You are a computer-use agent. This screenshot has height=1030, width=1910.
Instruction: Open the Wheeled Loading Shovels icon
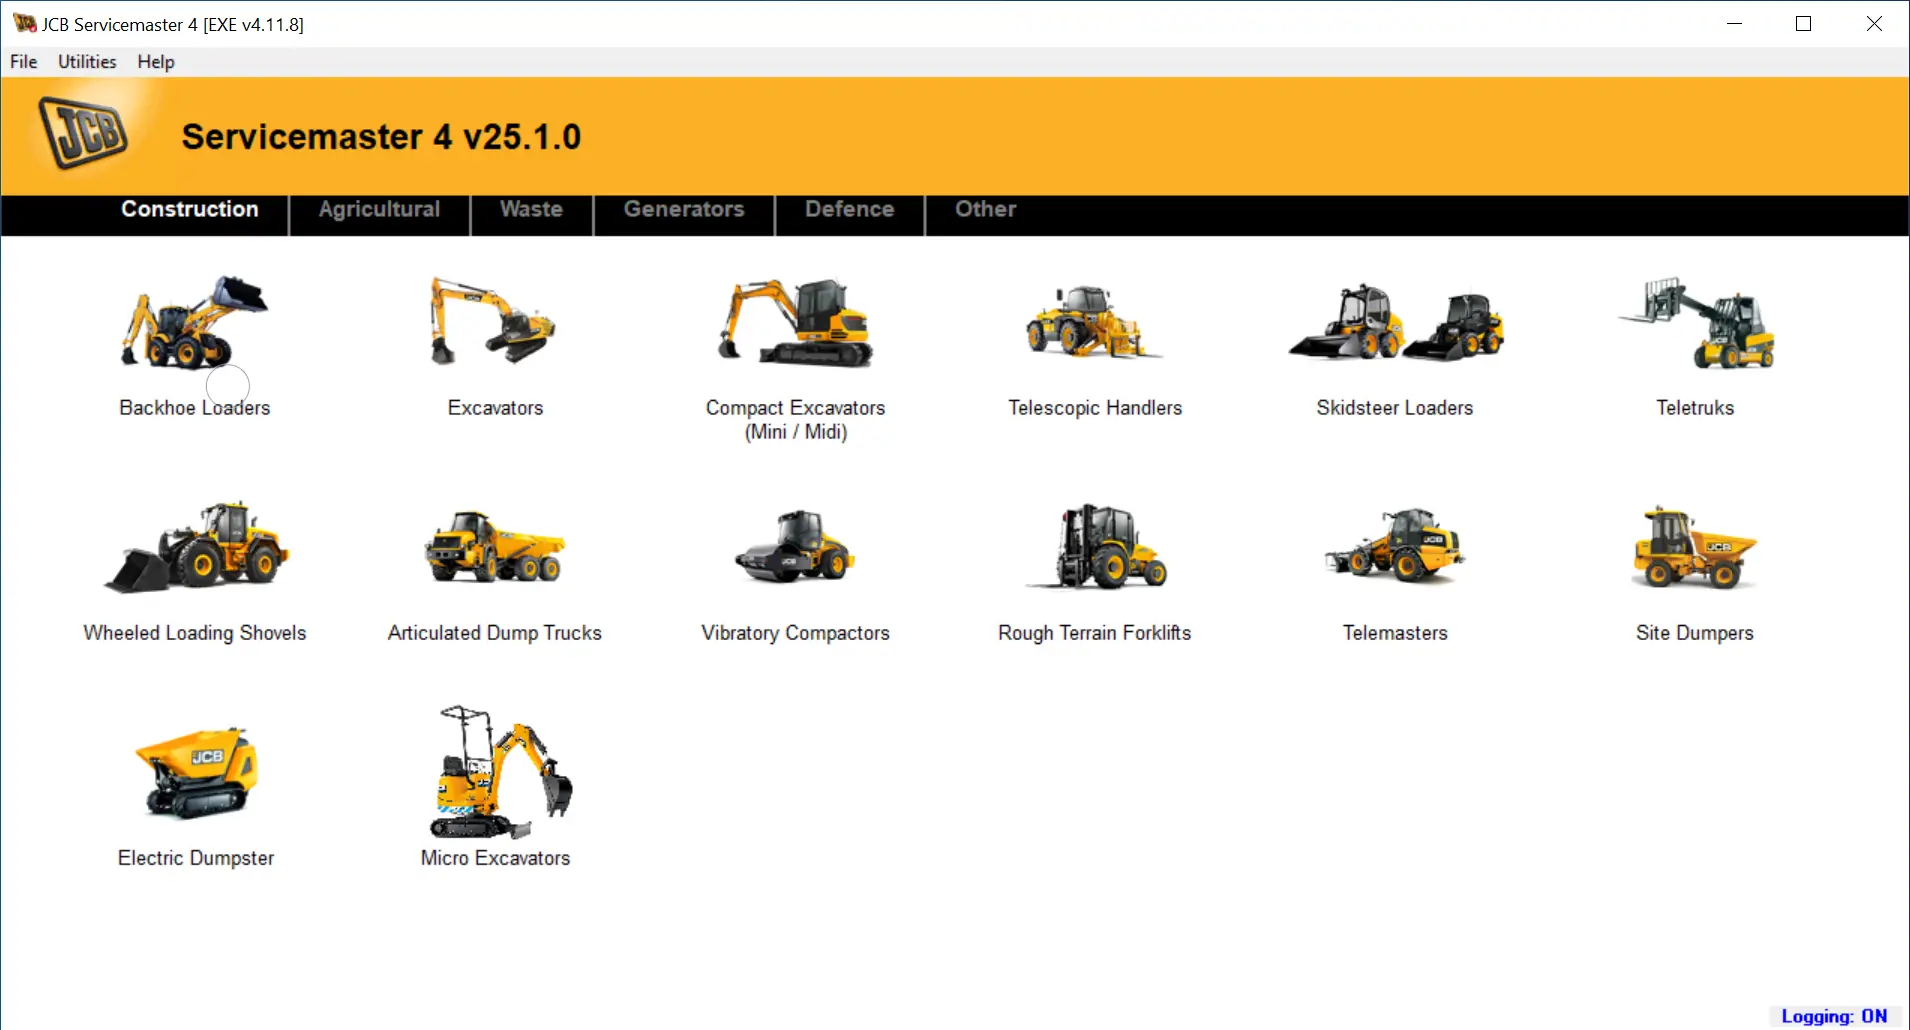(195, 548)
